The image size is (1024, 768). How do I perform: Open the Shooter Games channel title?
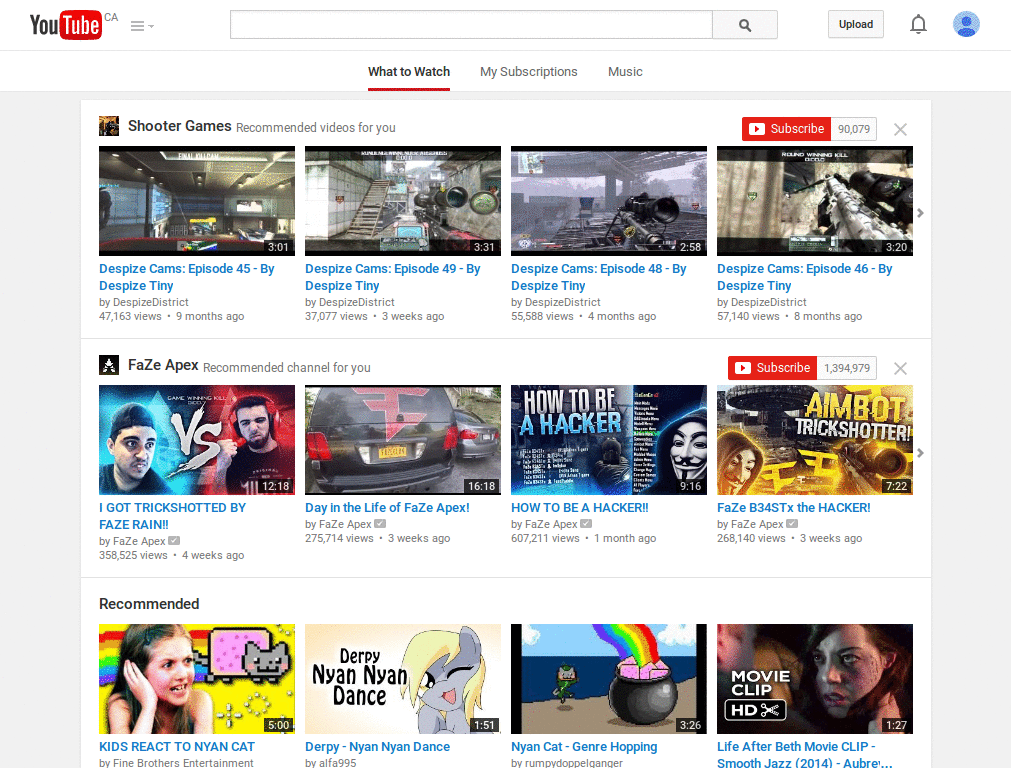(180, 126)
